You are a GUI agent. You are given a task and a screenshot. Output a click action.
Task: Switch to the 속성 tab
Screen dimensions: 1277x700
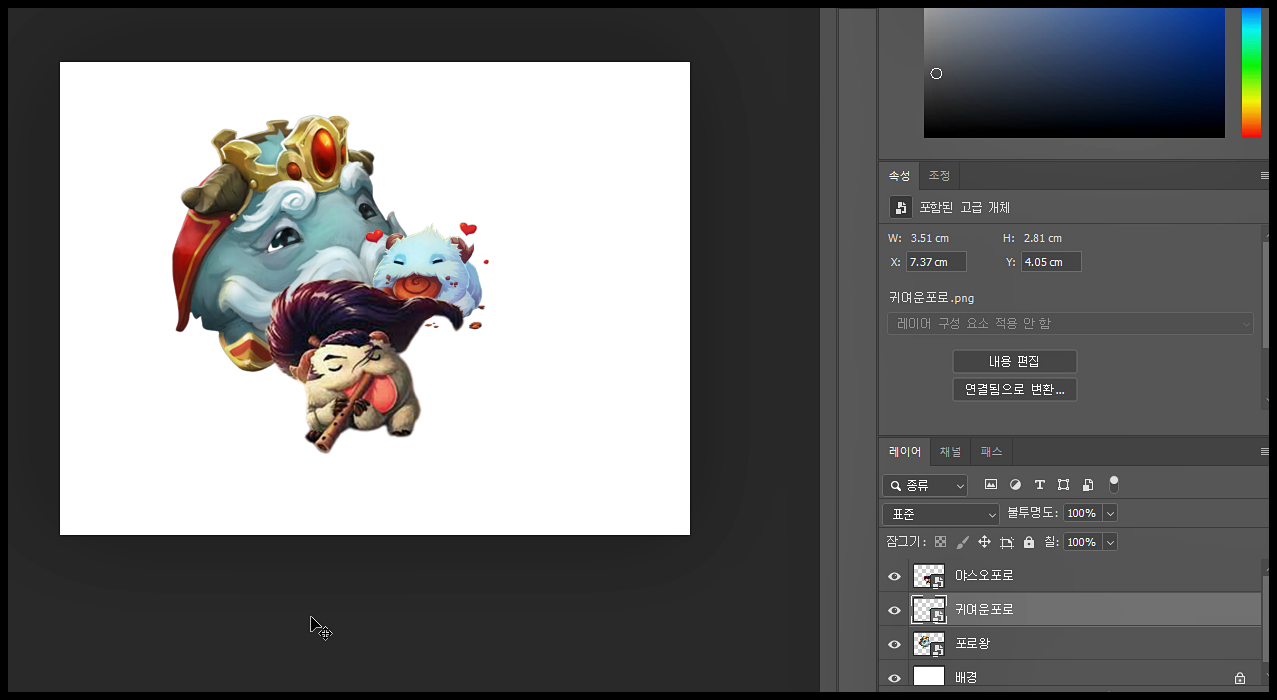[900, 175]
